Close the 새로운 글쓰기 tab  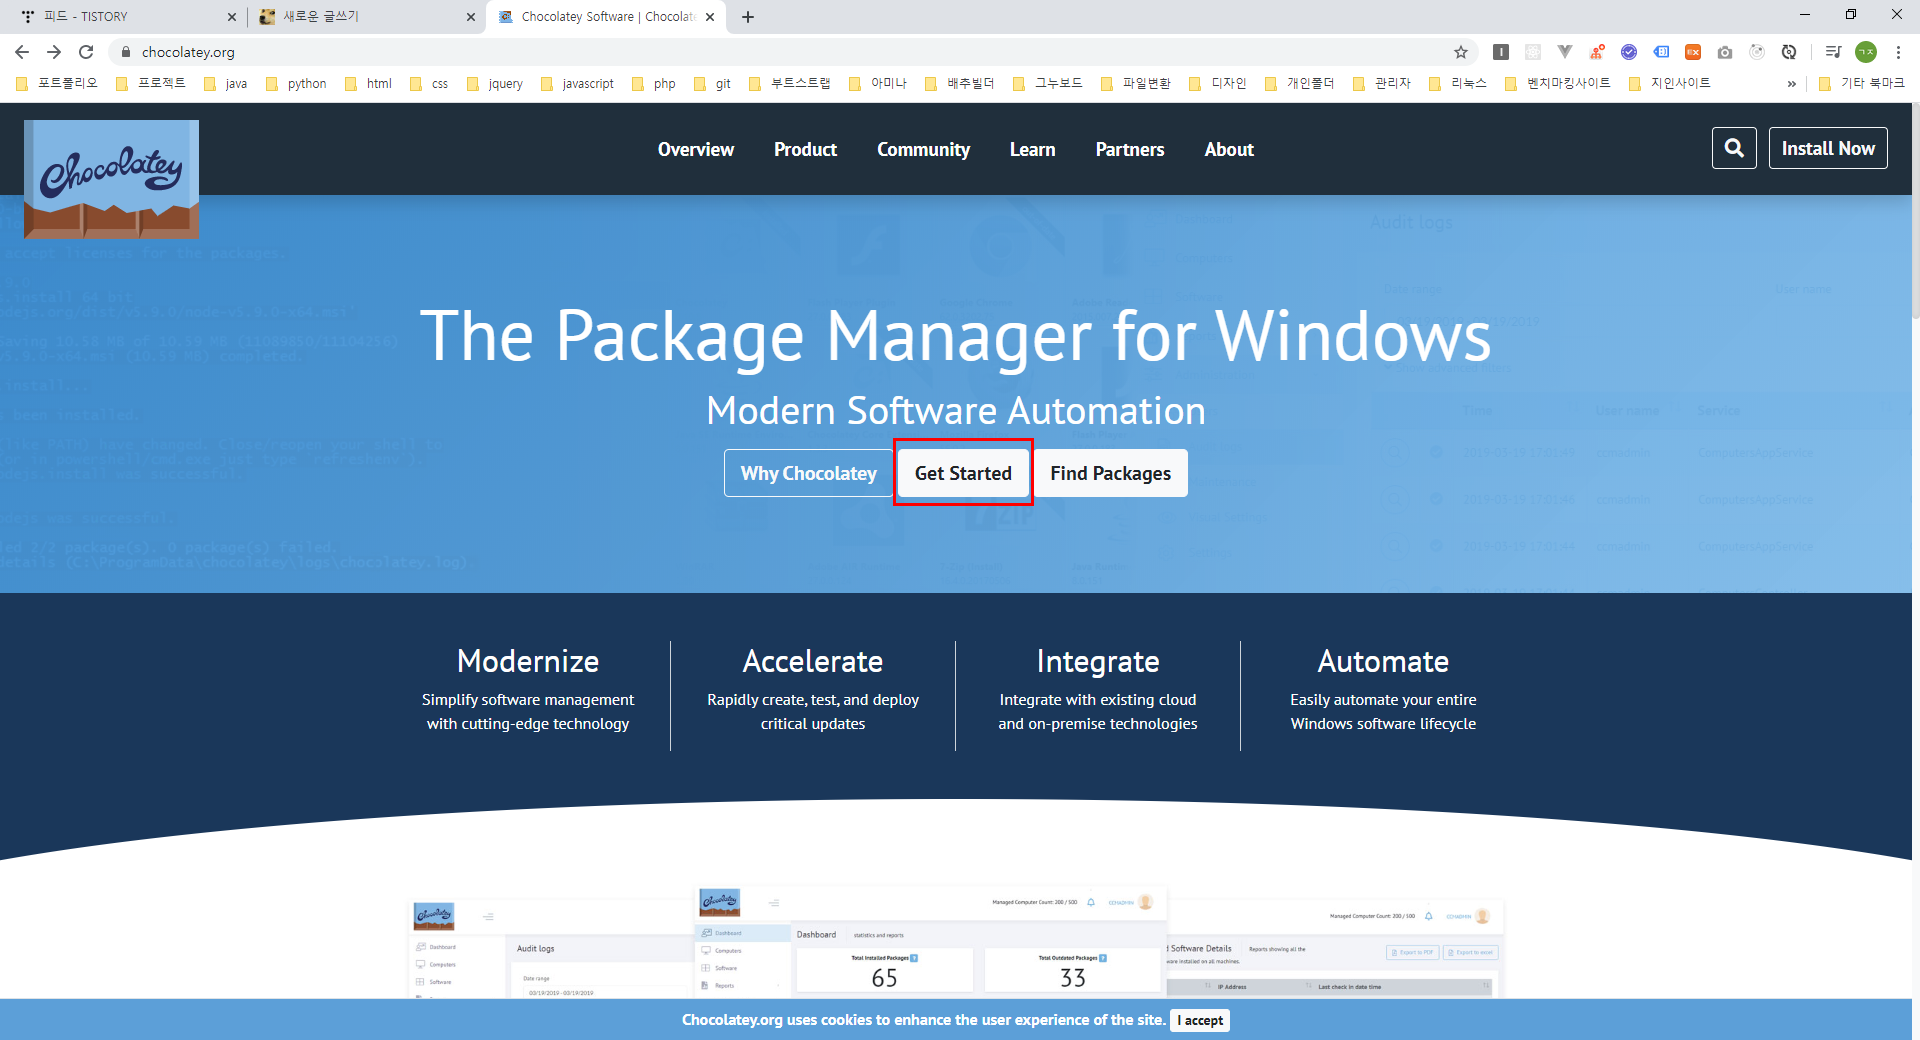point(471,17)
